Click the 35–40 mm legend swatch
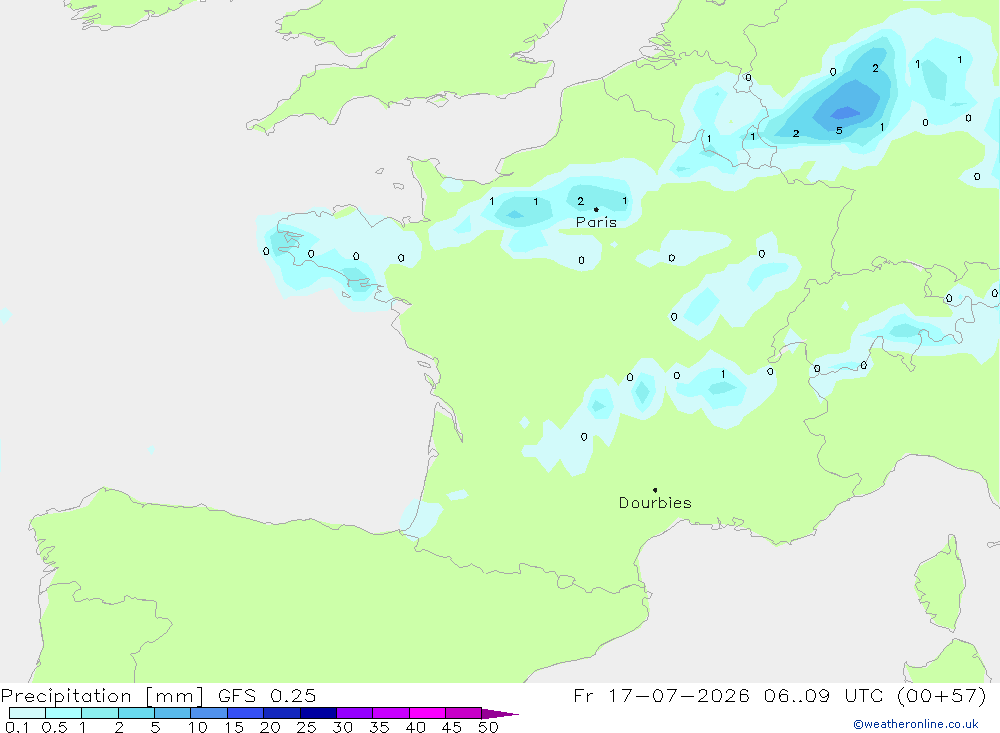The height and width of the screenshot is (733, 1000). [391, 713]
